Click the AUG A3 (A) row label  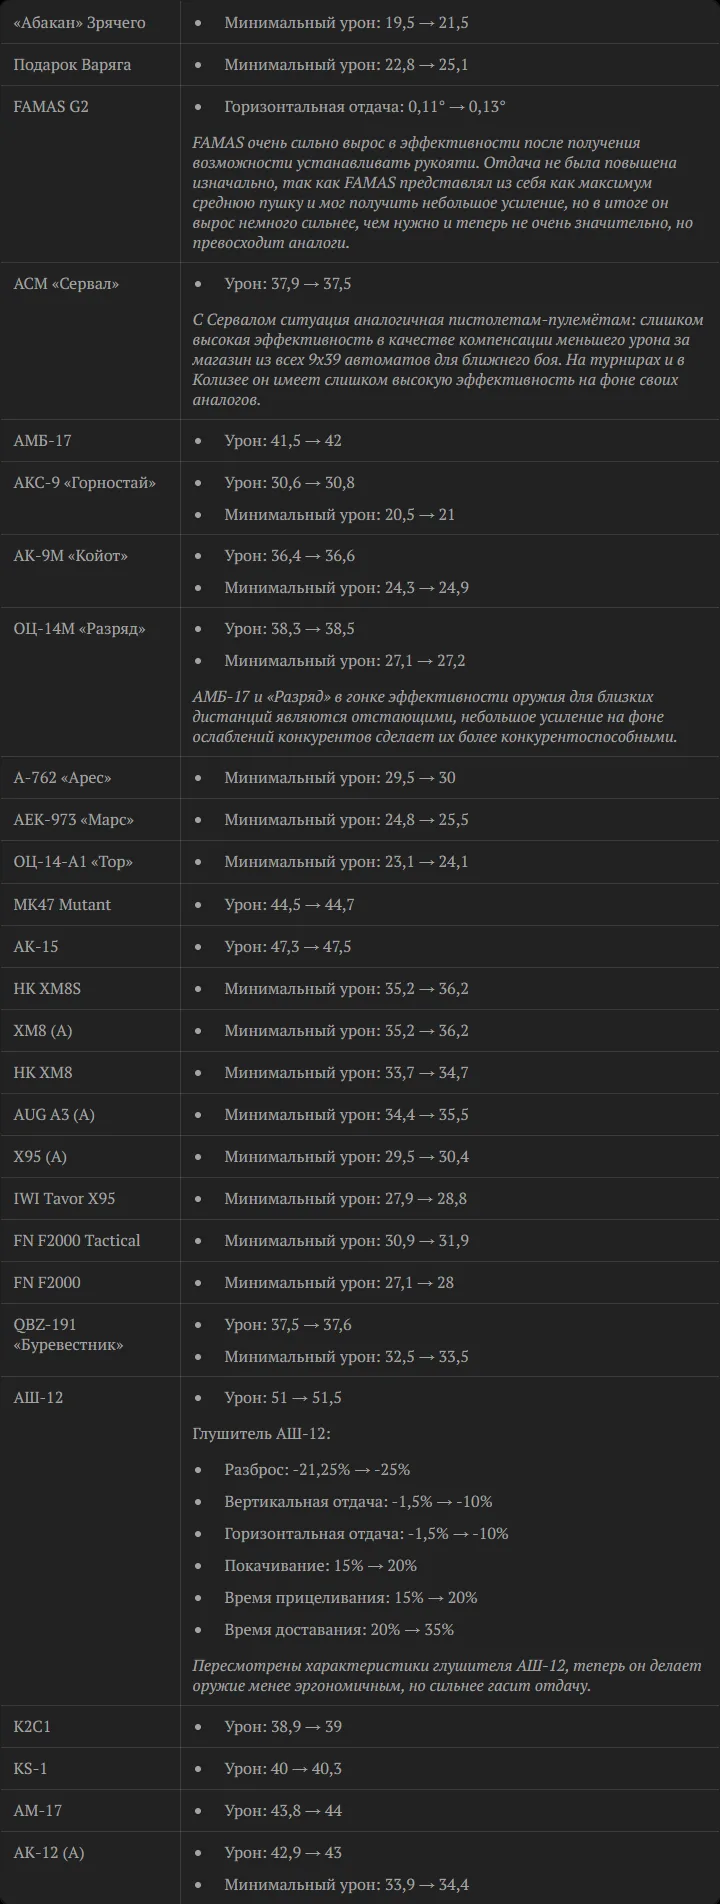54,1115
